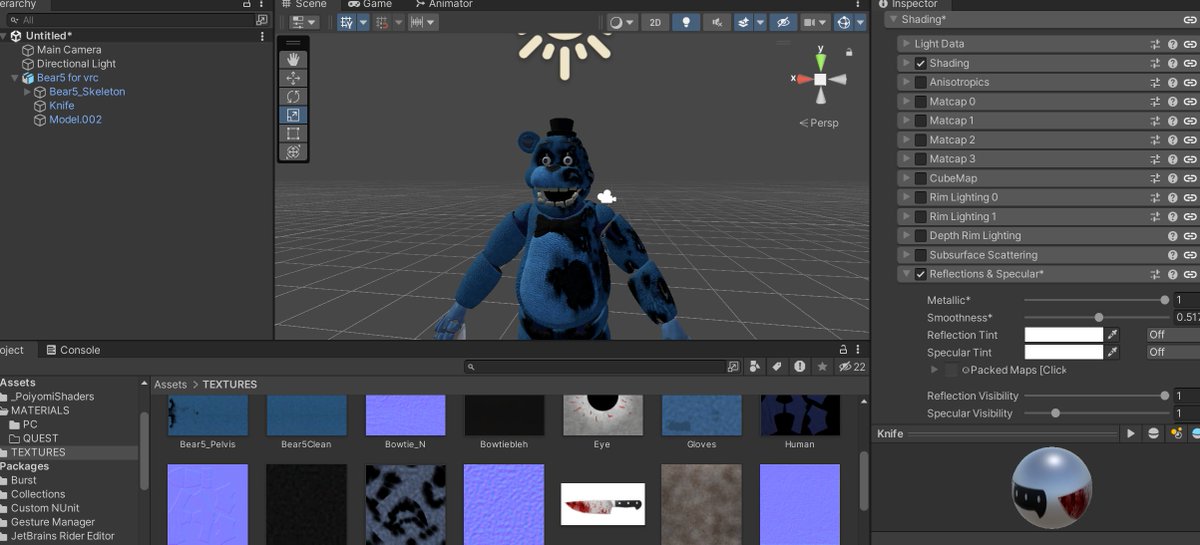Select the Move tool in scene overlay
The height and width of the screenshot is (545, 1200).
(x=293, y=78)
